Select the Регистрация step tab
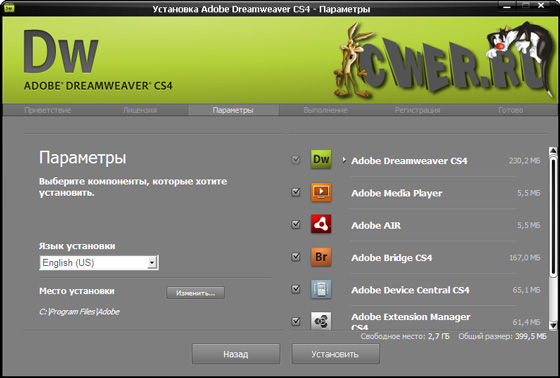This screenshot has width=560, height=378. click(418, 110)
